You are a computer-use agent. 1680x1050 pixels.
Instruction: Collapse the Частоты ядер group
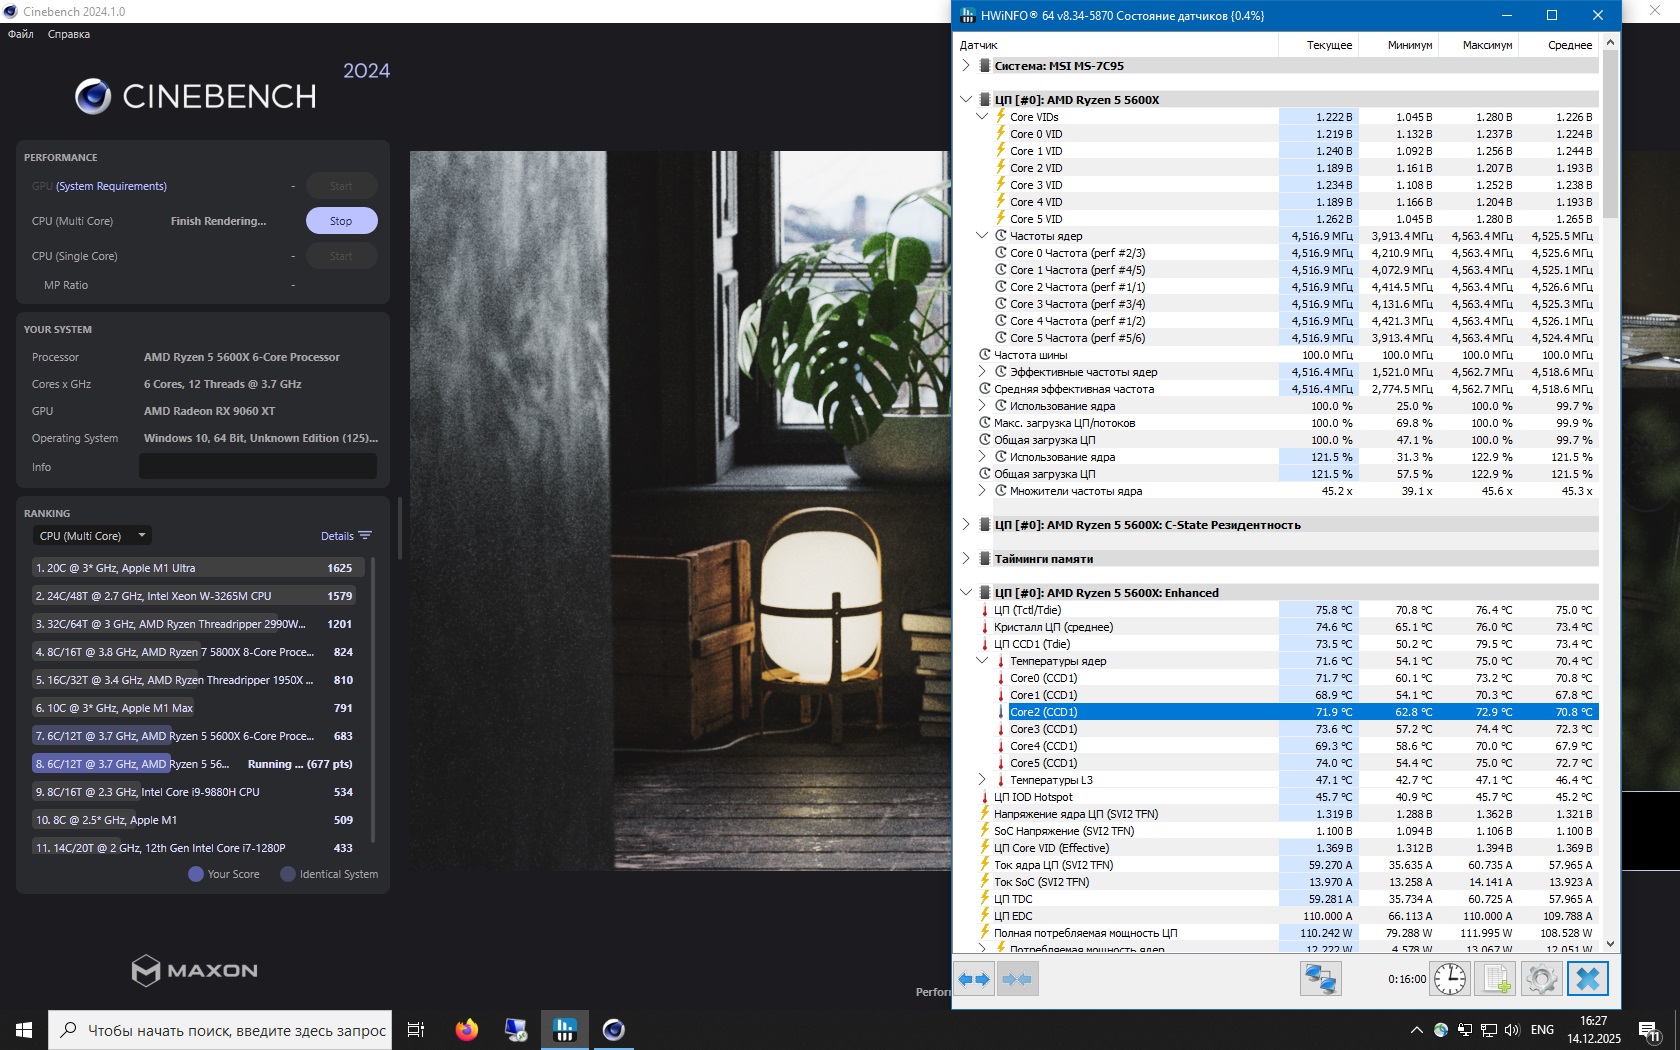982,236
